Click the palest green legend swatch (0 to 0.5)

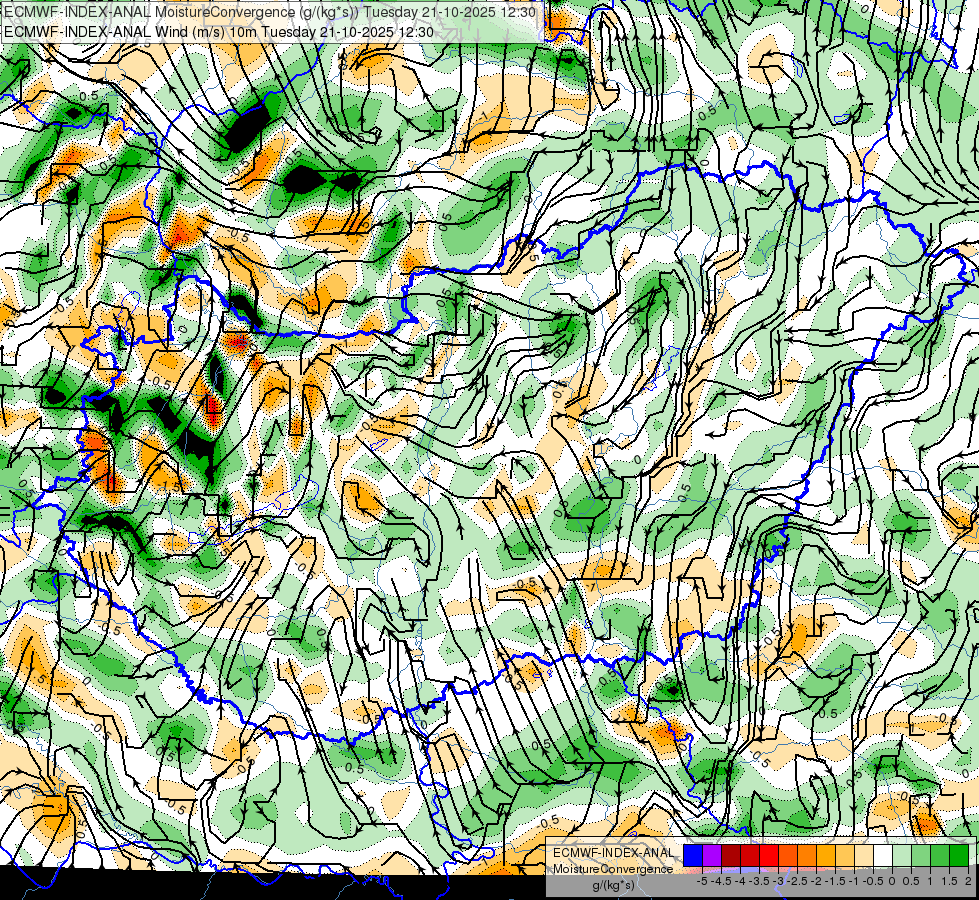[902, 856]
